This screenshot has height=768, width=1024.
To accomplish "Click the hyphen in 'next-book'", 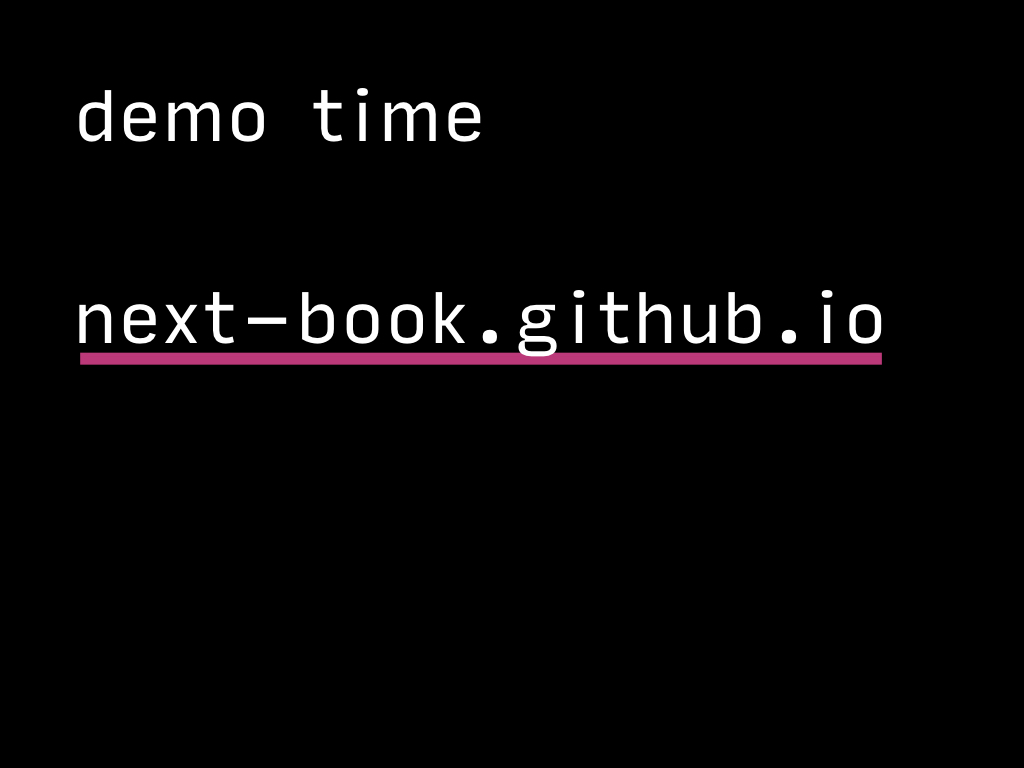I will [268, 319].
